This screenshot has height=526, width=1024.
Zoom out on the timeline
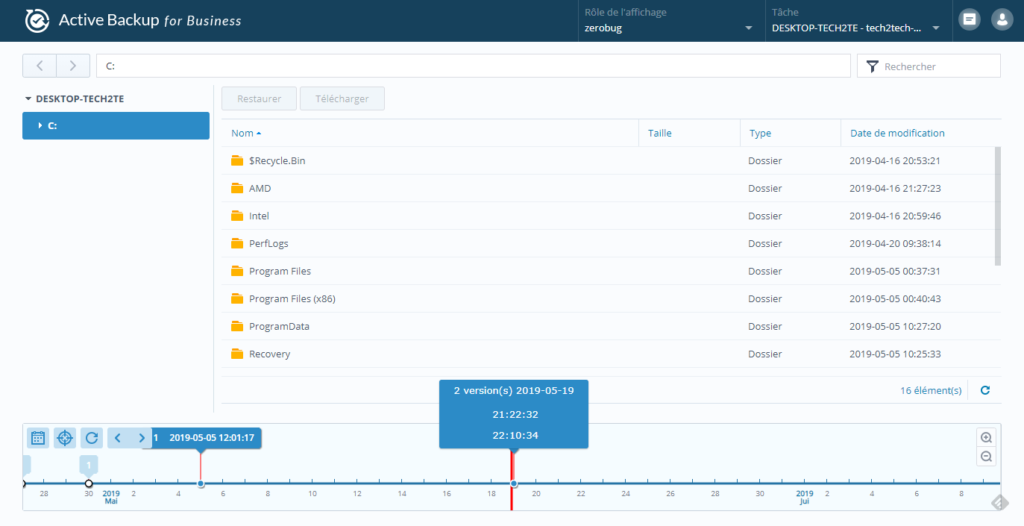[x=986, y=456]
